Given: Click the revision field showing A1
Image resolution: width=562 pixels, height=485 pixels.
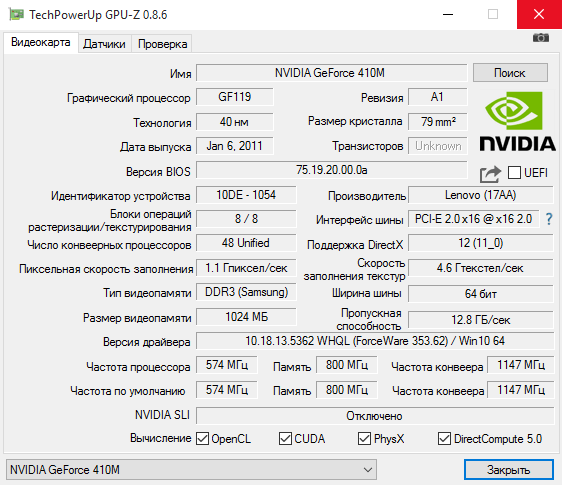Looking at the screenshot, I should coord(438,97).
